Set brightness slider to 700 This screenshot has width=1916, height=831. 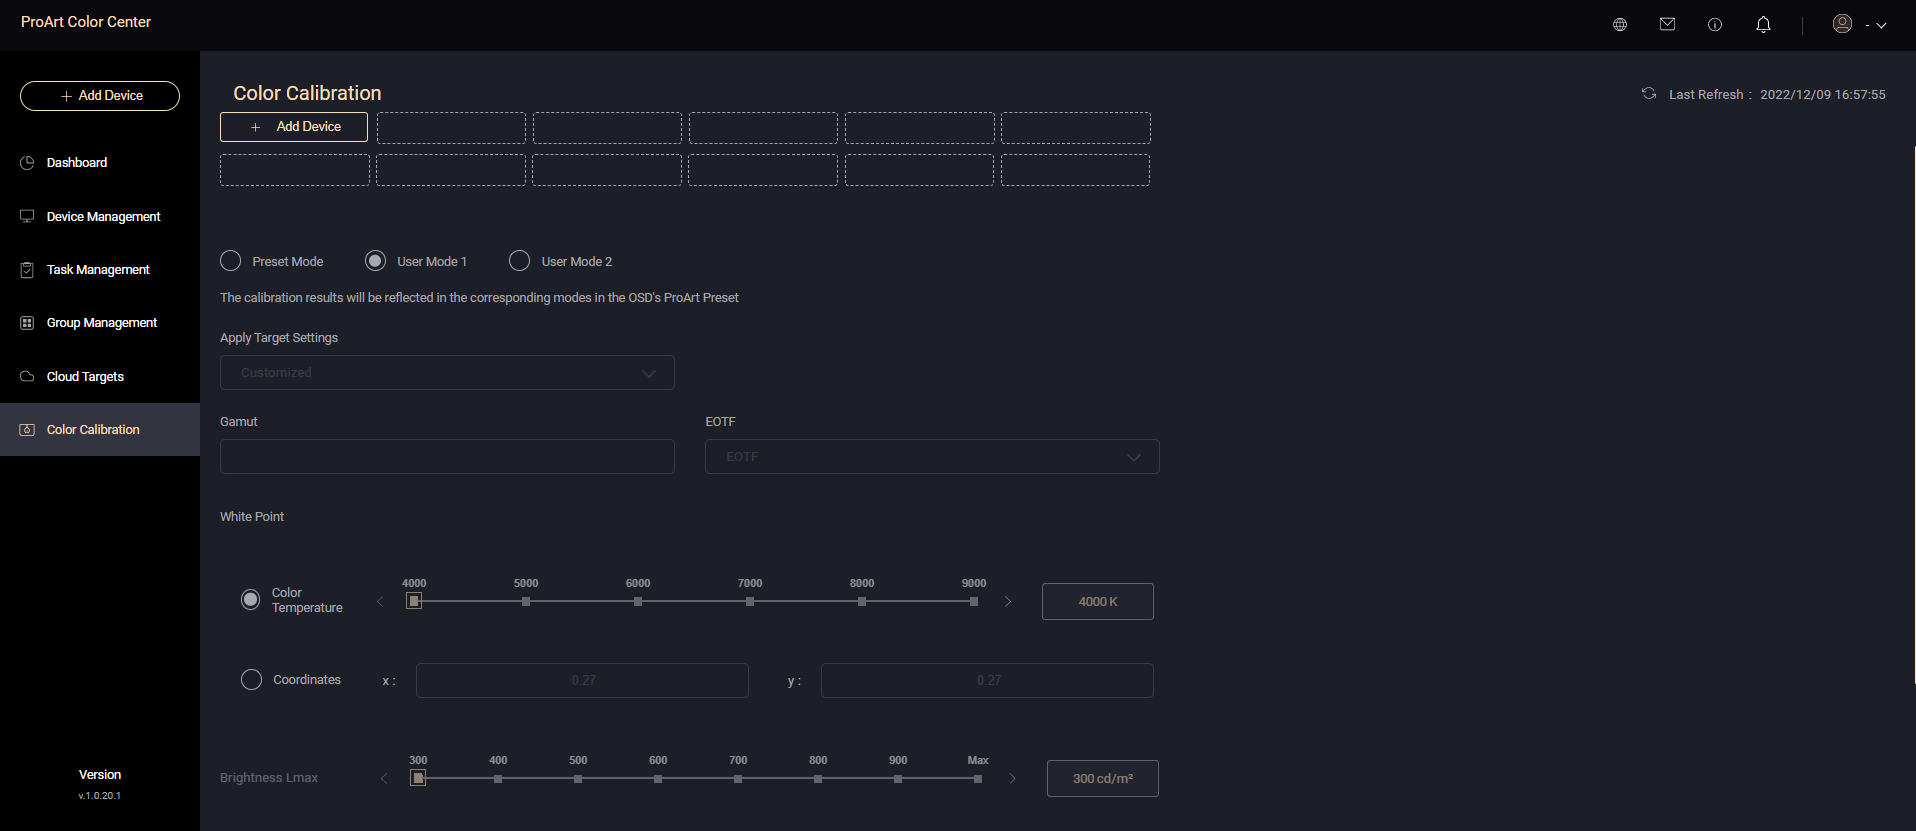(x=738, y=778)
